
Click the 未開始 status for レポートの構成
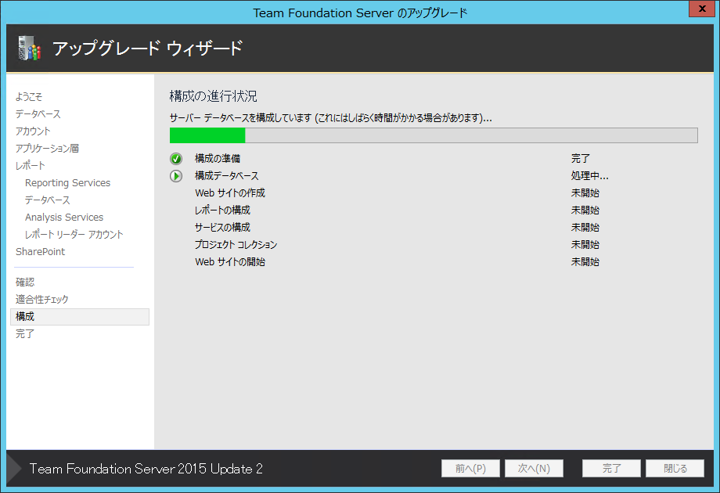coord(585,210)
